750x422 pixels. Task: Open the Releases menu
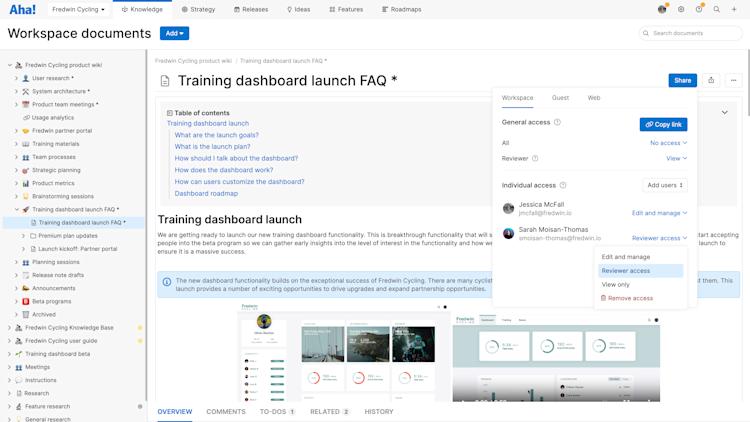(x=251, y=9)
